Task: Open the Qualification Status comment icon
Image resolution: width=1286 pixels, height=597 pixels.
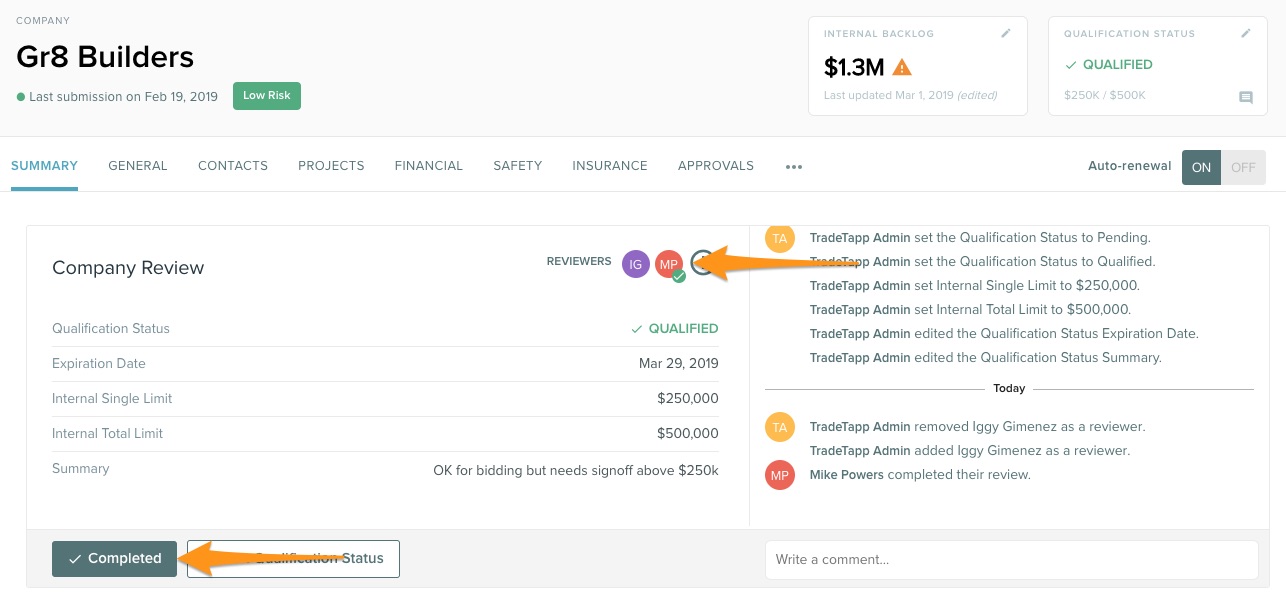Action: 1246,97
